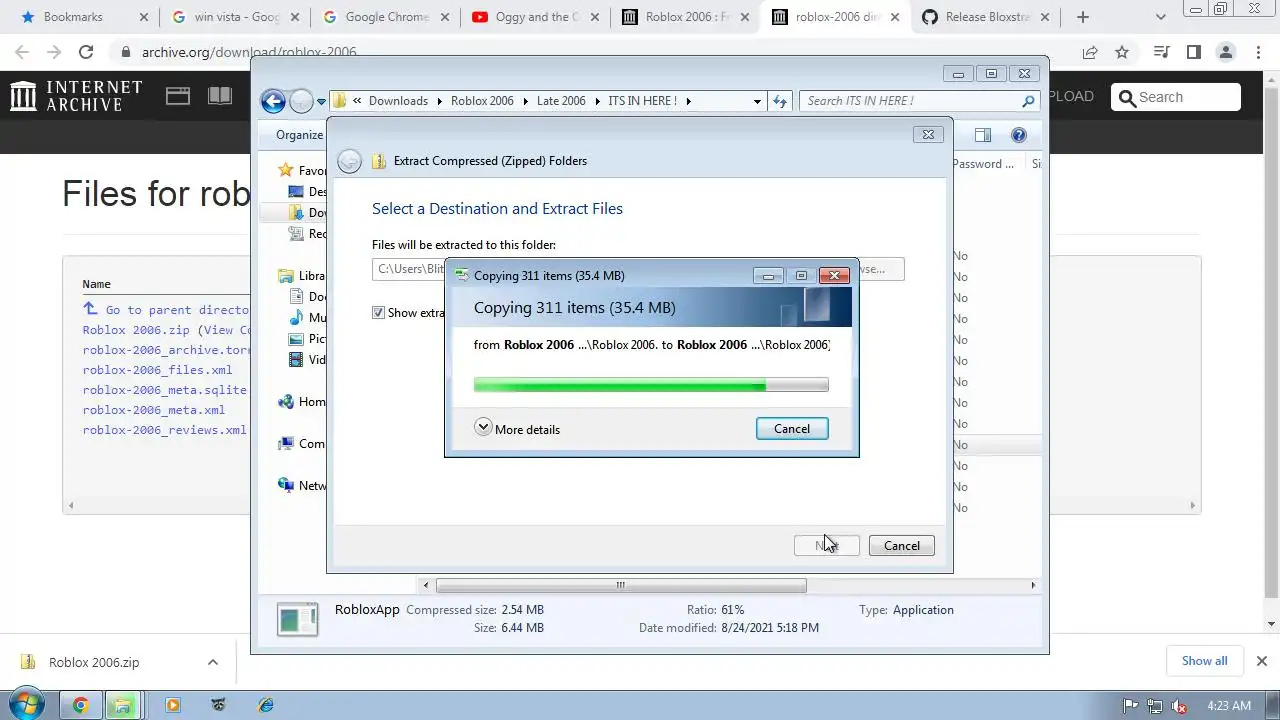Open Windows Explorer from the taskbar
Image resolution: width=1280 pixels, height=720 pixels.
click(122, 705)
